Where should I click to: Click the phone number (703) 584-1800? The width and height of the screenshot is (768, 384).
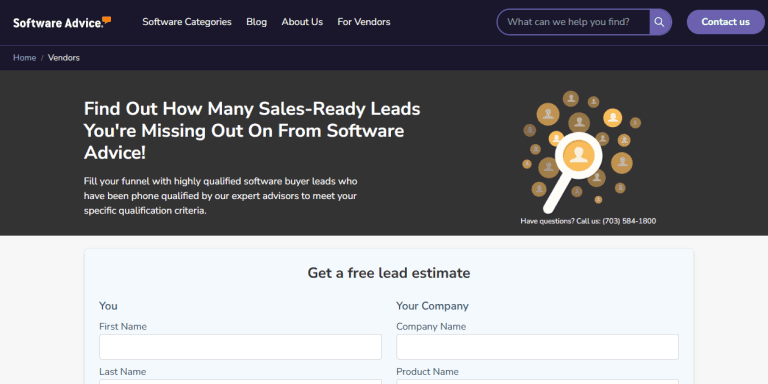[x=629, y=221]
